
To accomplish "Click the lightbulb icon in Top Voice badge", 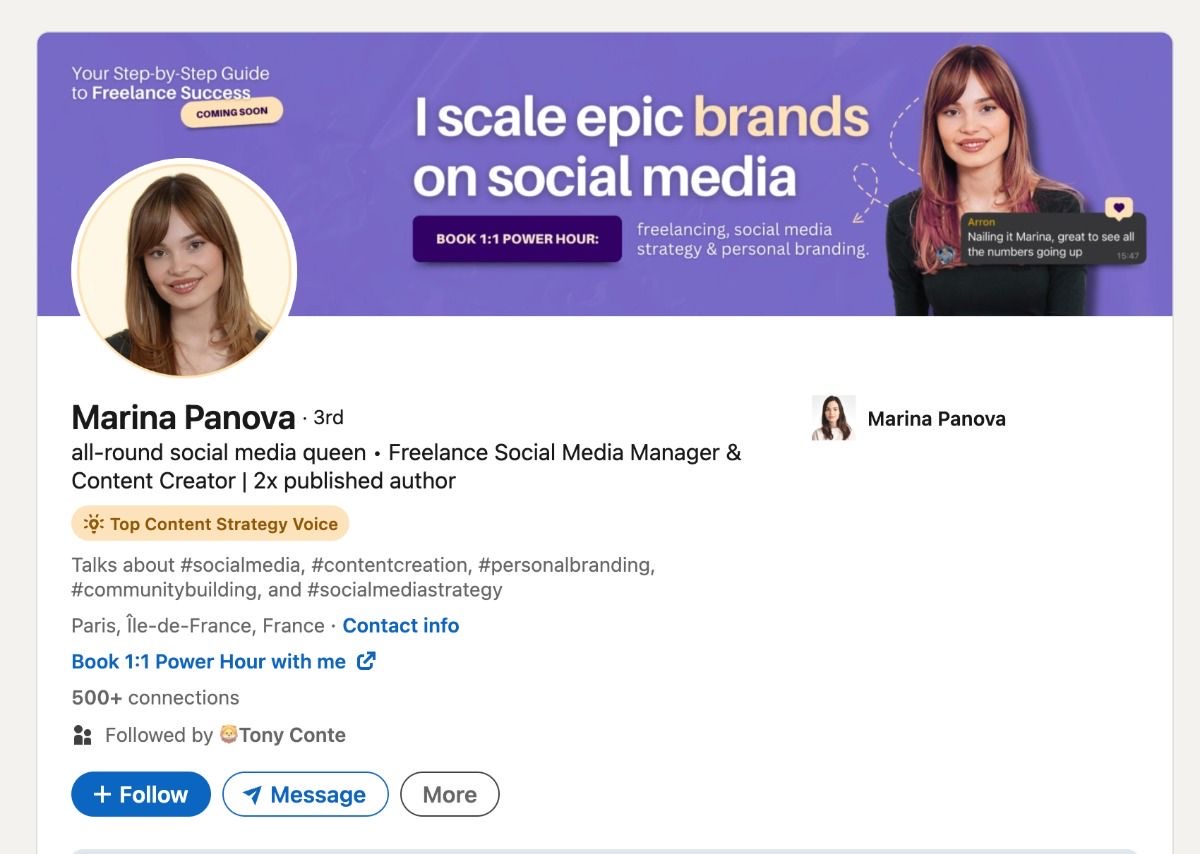I will (x=93, y=524).
